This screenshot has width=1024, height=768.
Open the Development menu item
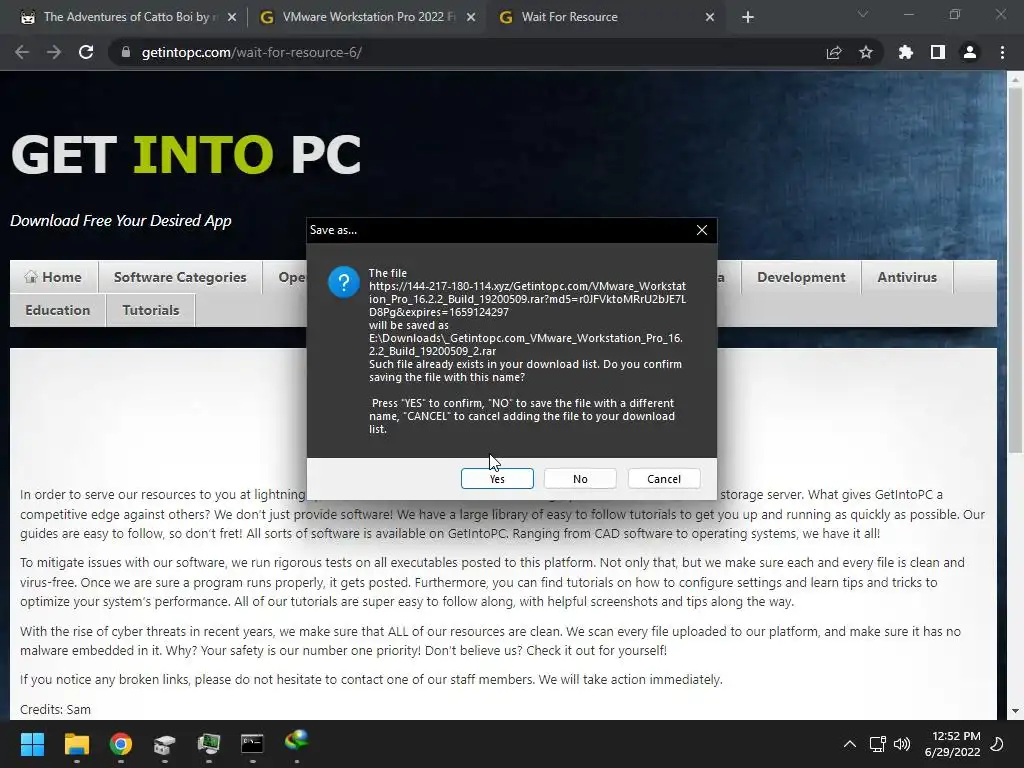tap(801, 277)
